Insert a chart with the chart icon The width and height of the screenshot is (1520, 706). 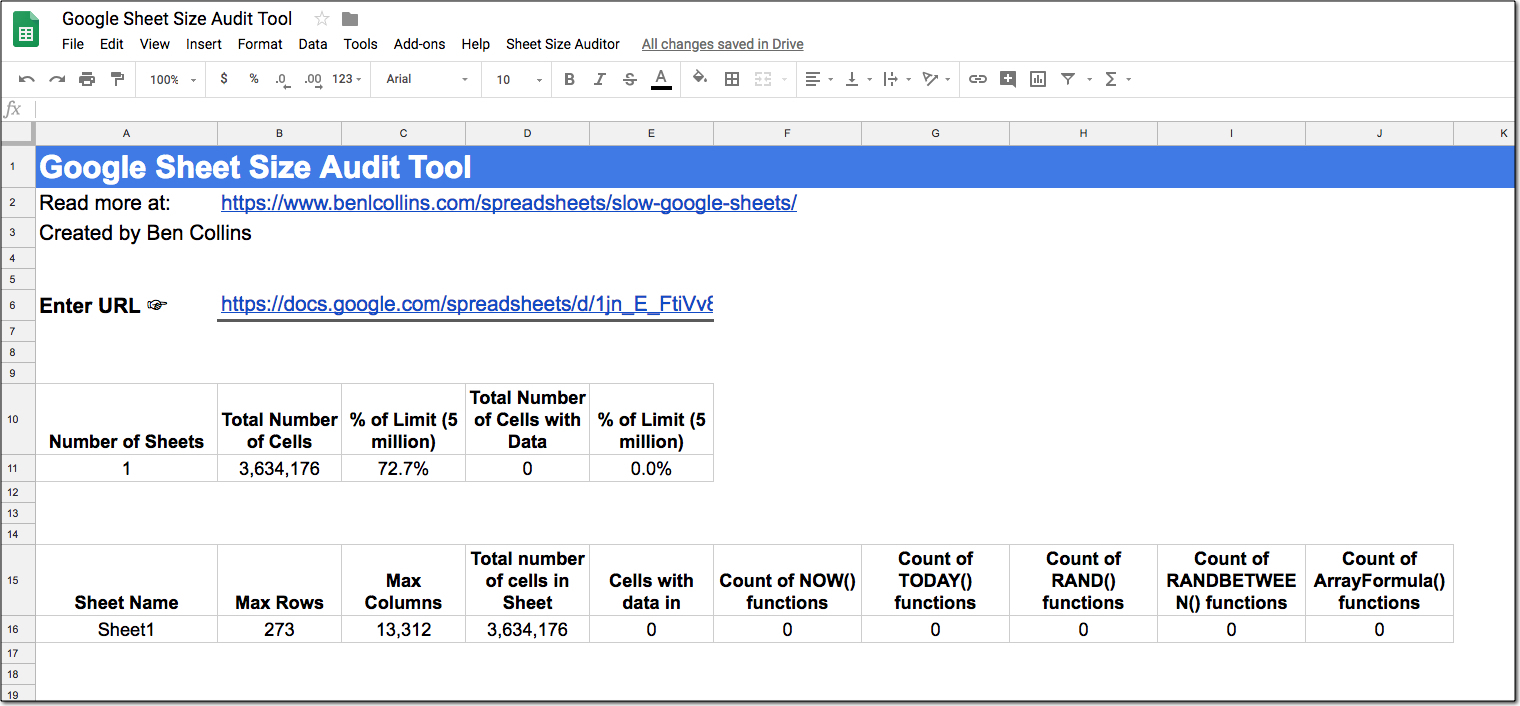click(1038, 79)
